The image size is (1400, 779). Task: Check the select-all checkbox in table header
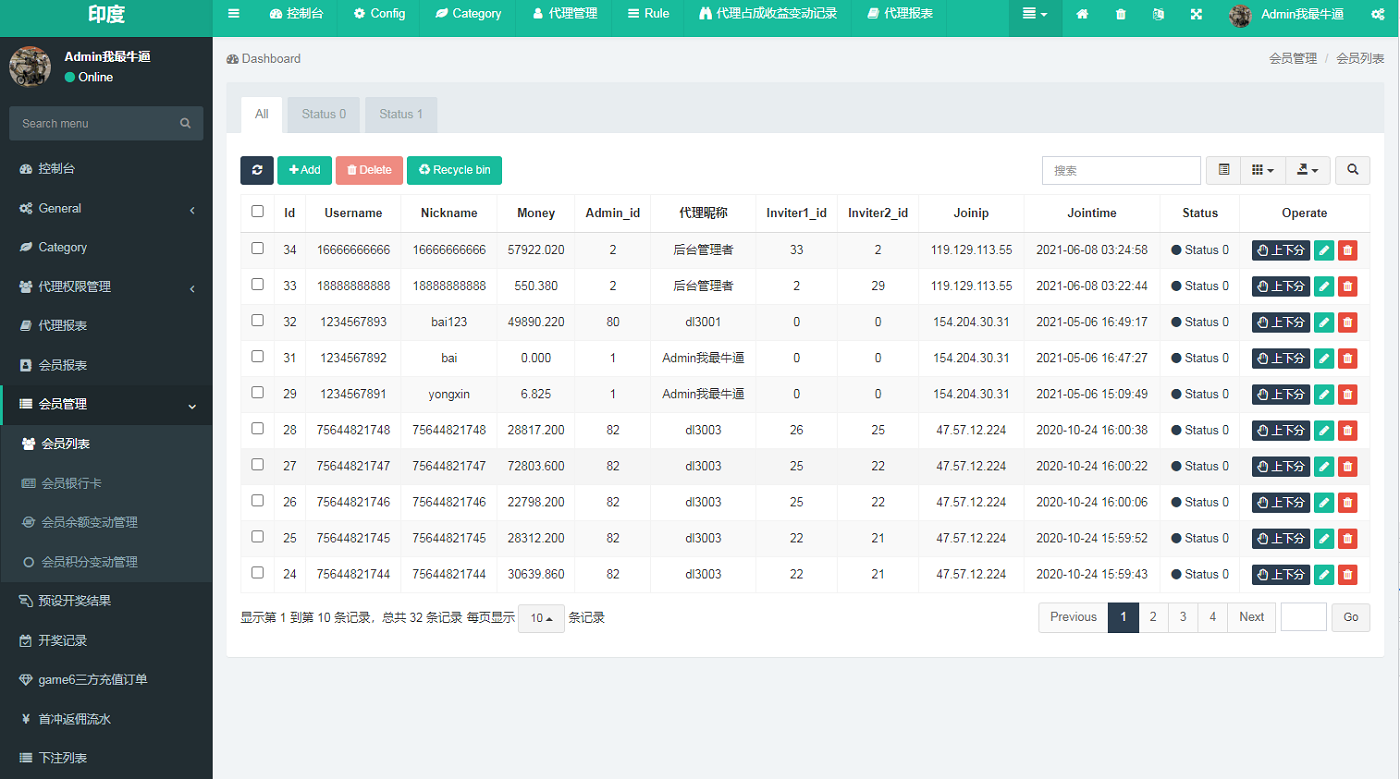point(258,212)
